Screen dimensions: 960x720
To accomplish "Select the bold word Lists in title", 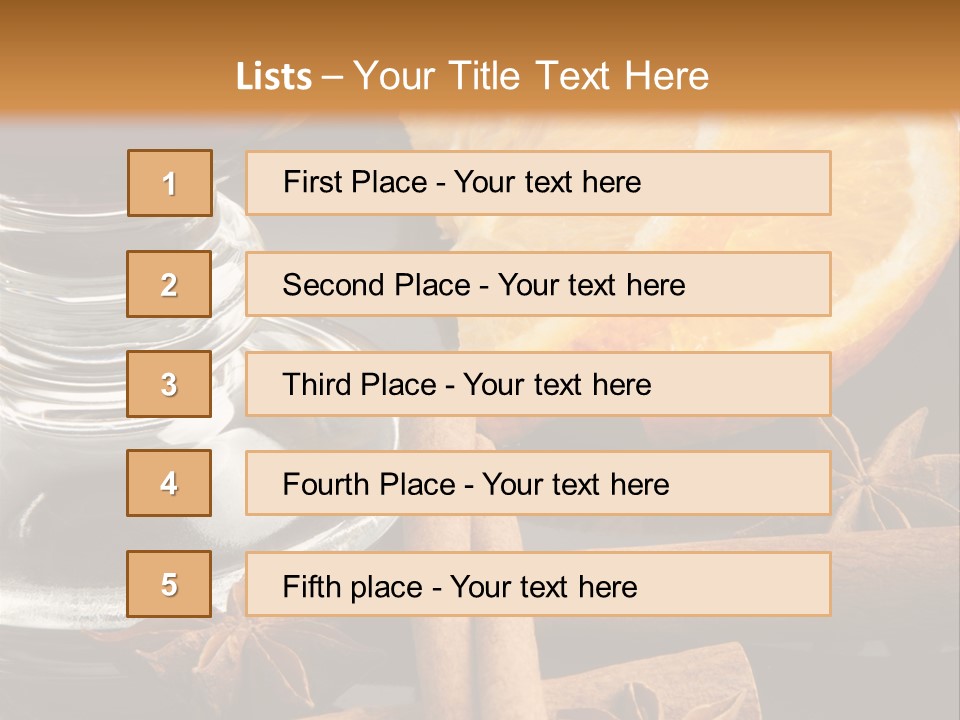I will 274,77.
